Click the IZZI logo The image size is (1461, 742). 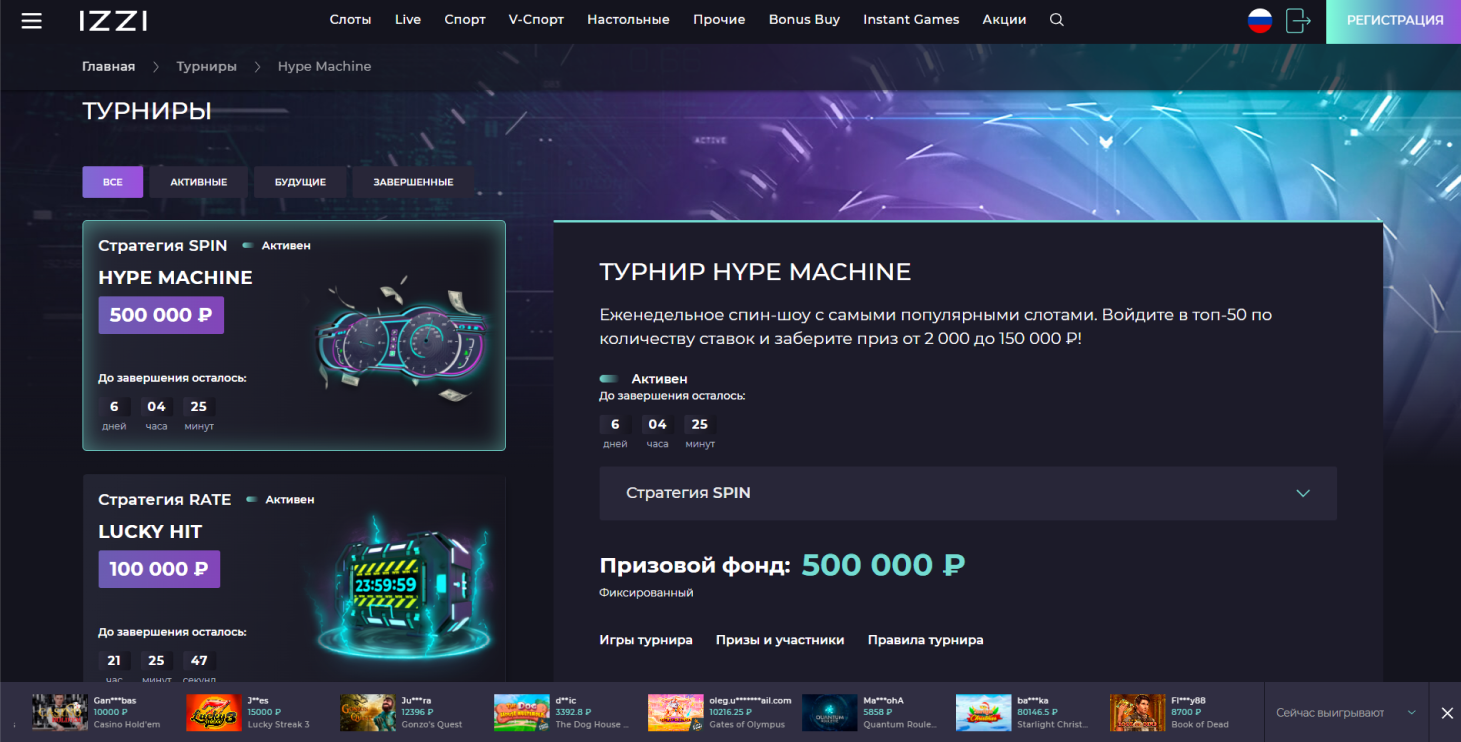113,20
